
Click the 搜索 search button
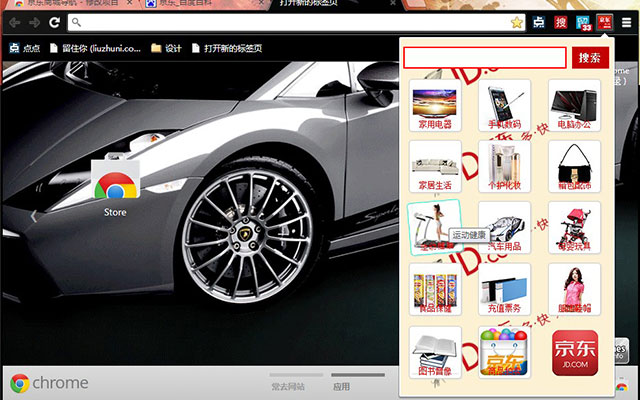[590, 58]
